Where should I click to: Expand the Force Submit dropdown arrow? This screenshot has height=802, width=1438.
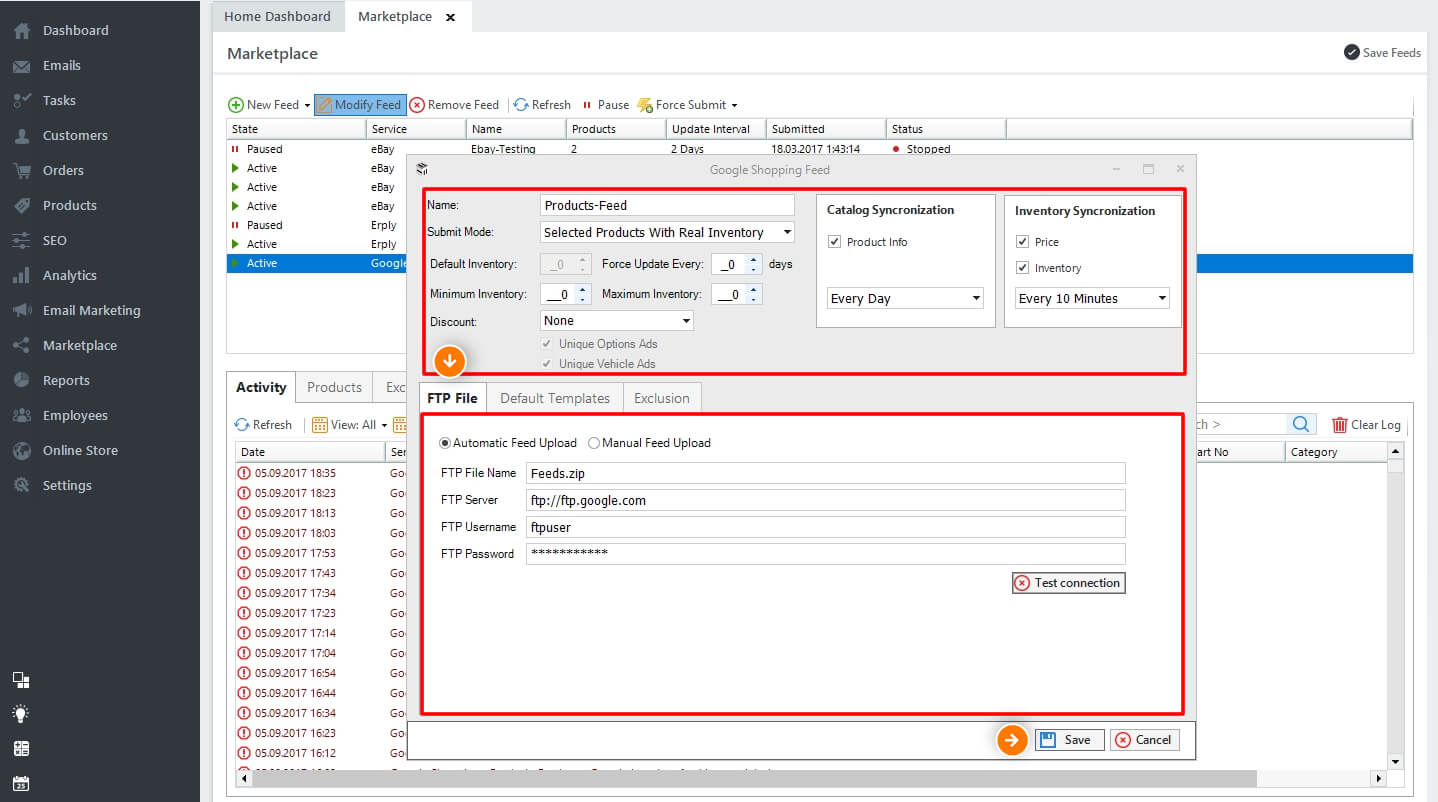(734, 105)
